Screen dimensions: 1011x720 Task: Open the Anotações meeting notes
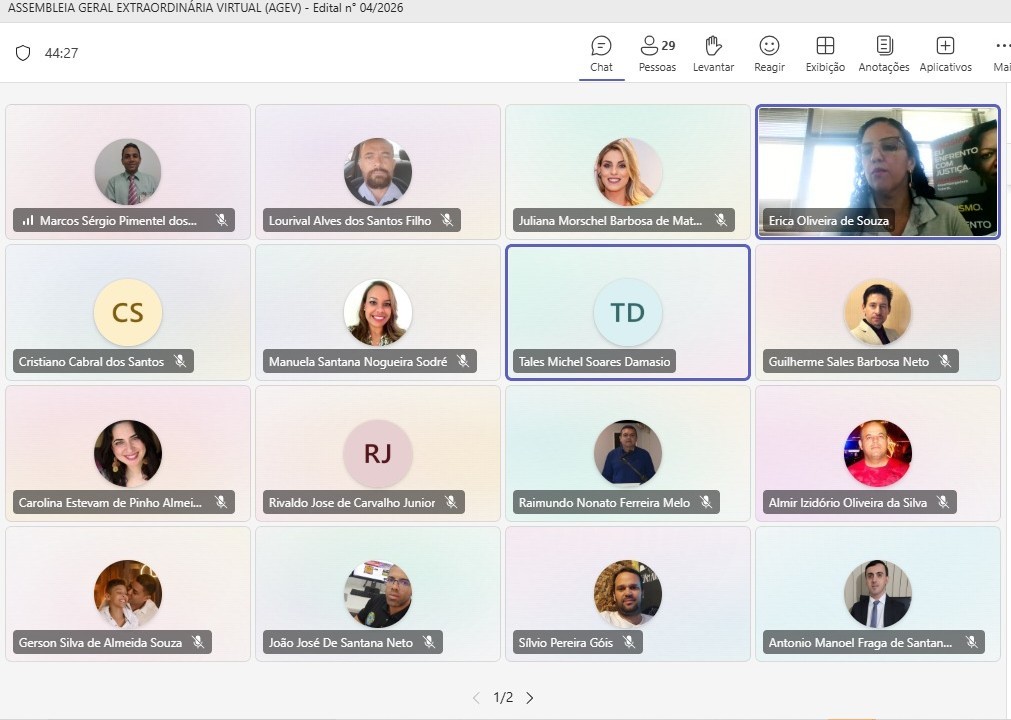884,54
